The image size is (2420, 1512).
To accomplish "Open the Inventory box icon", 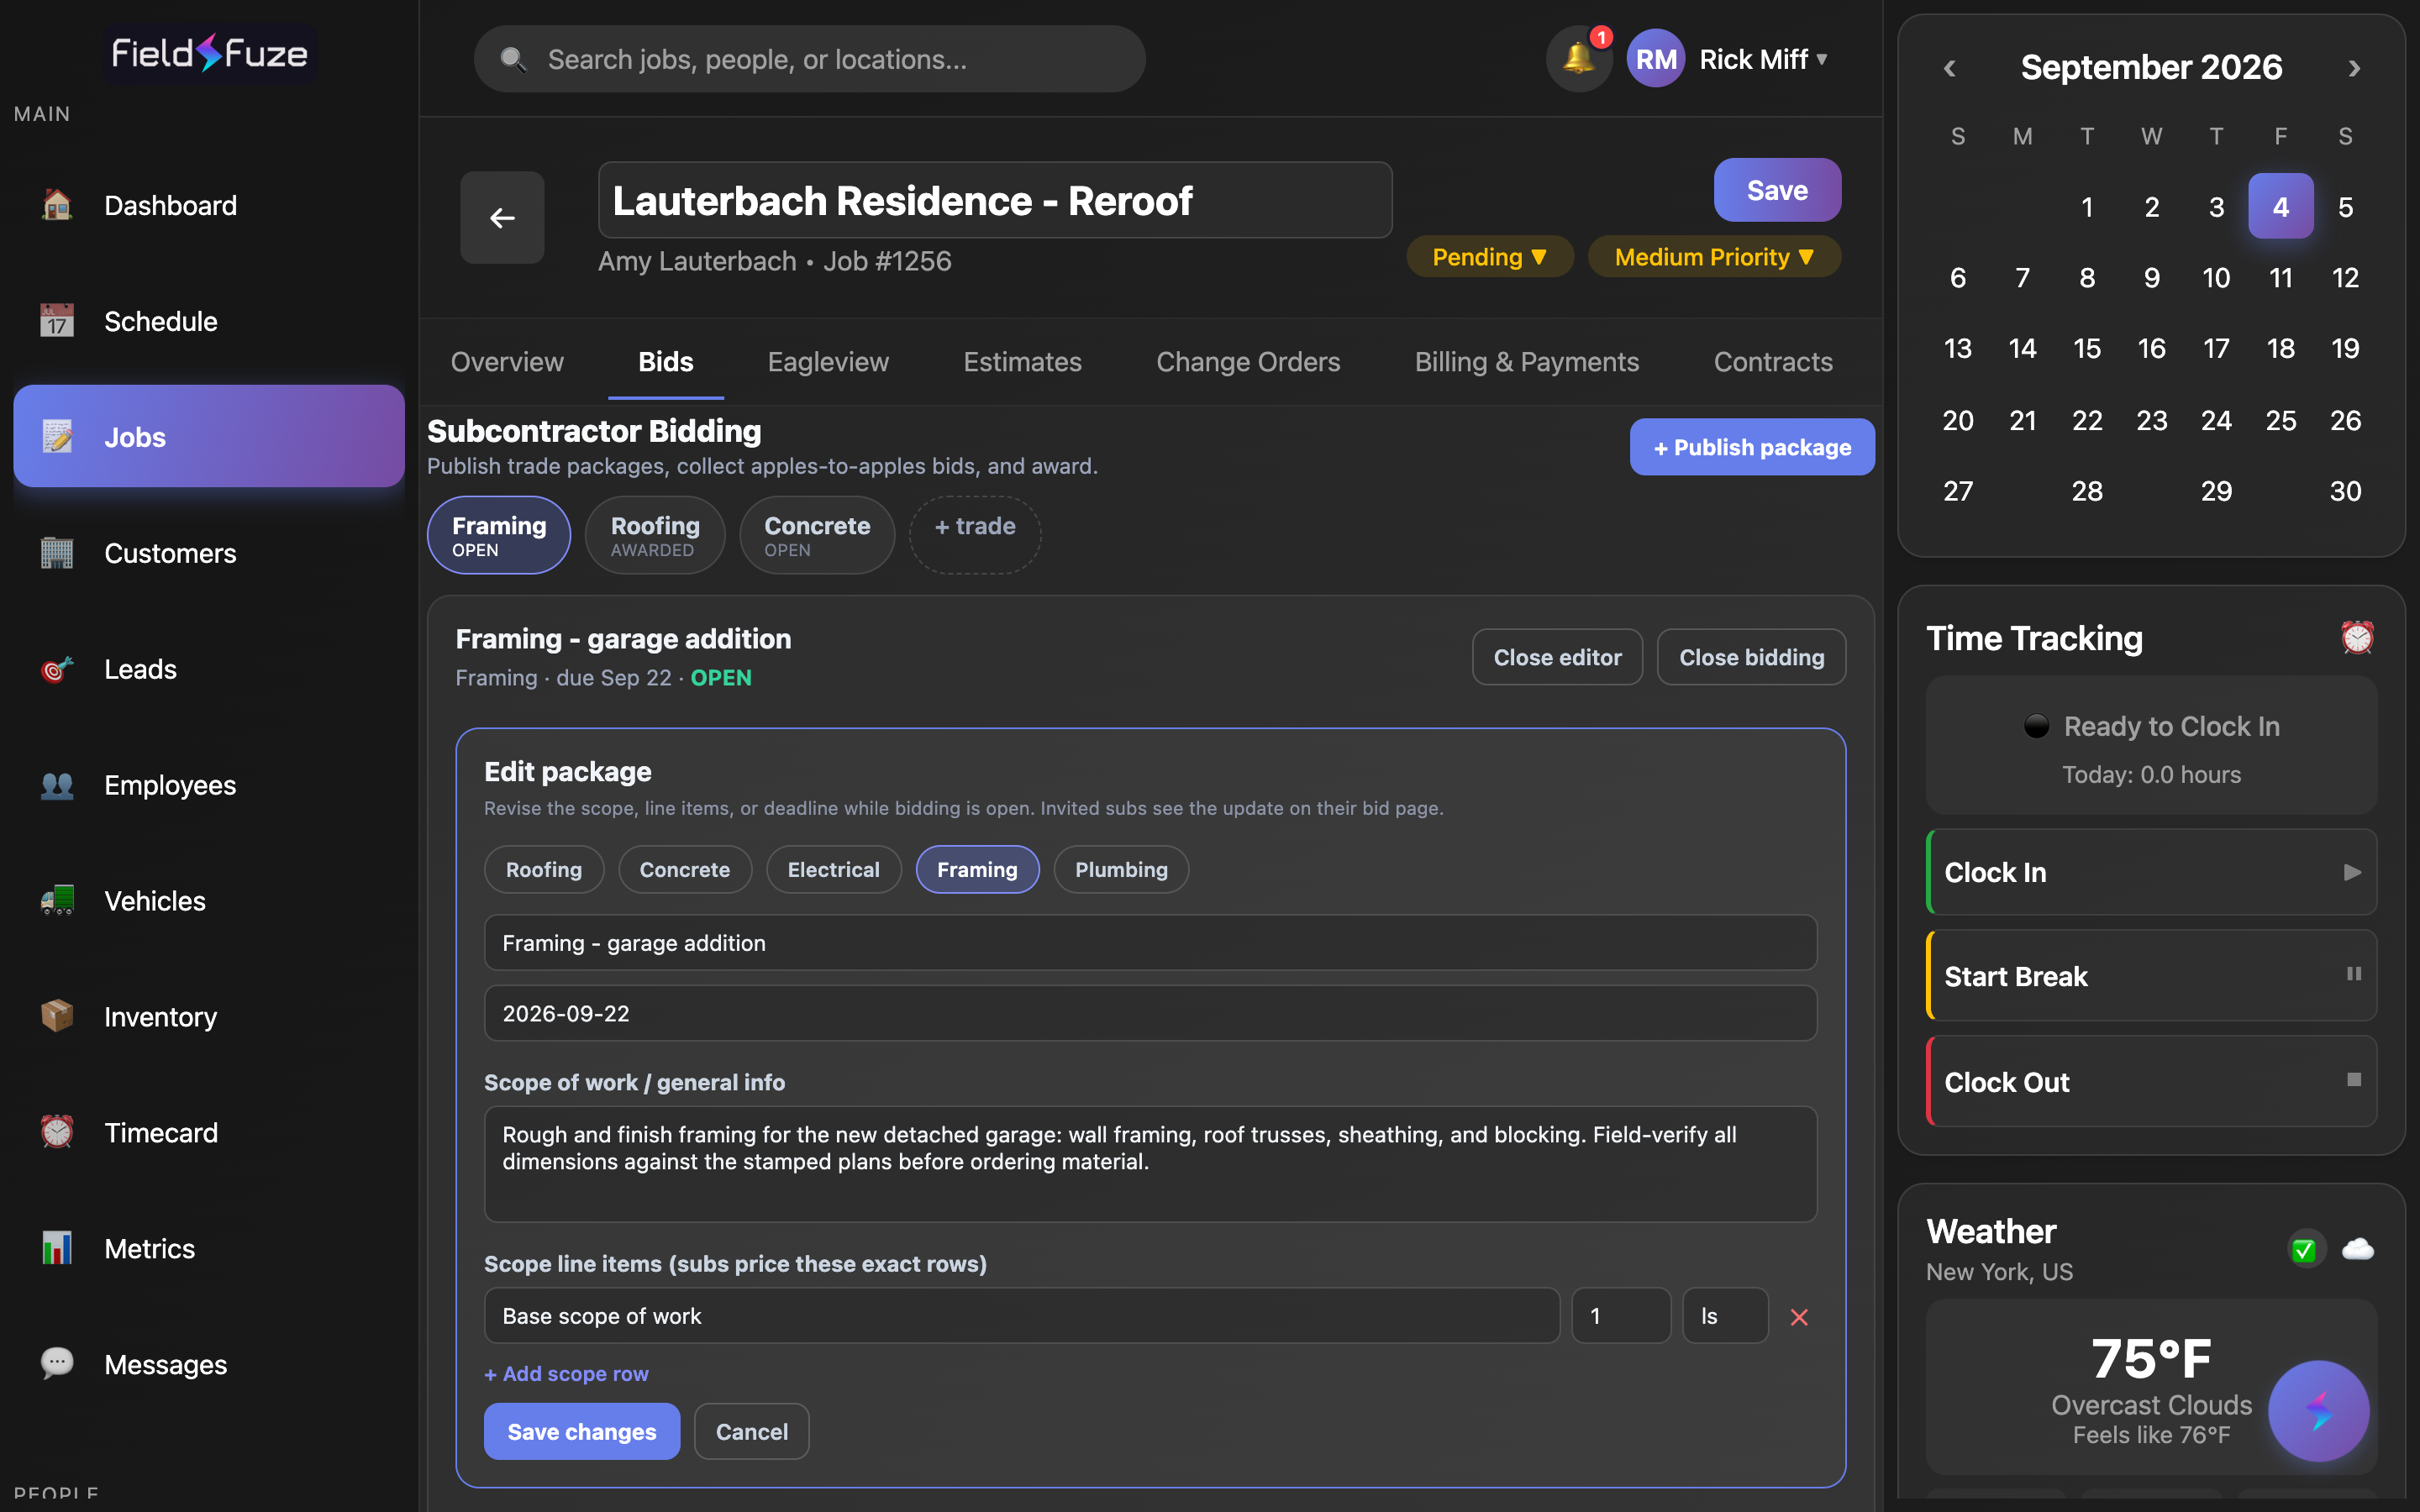I will point(57,1017).
